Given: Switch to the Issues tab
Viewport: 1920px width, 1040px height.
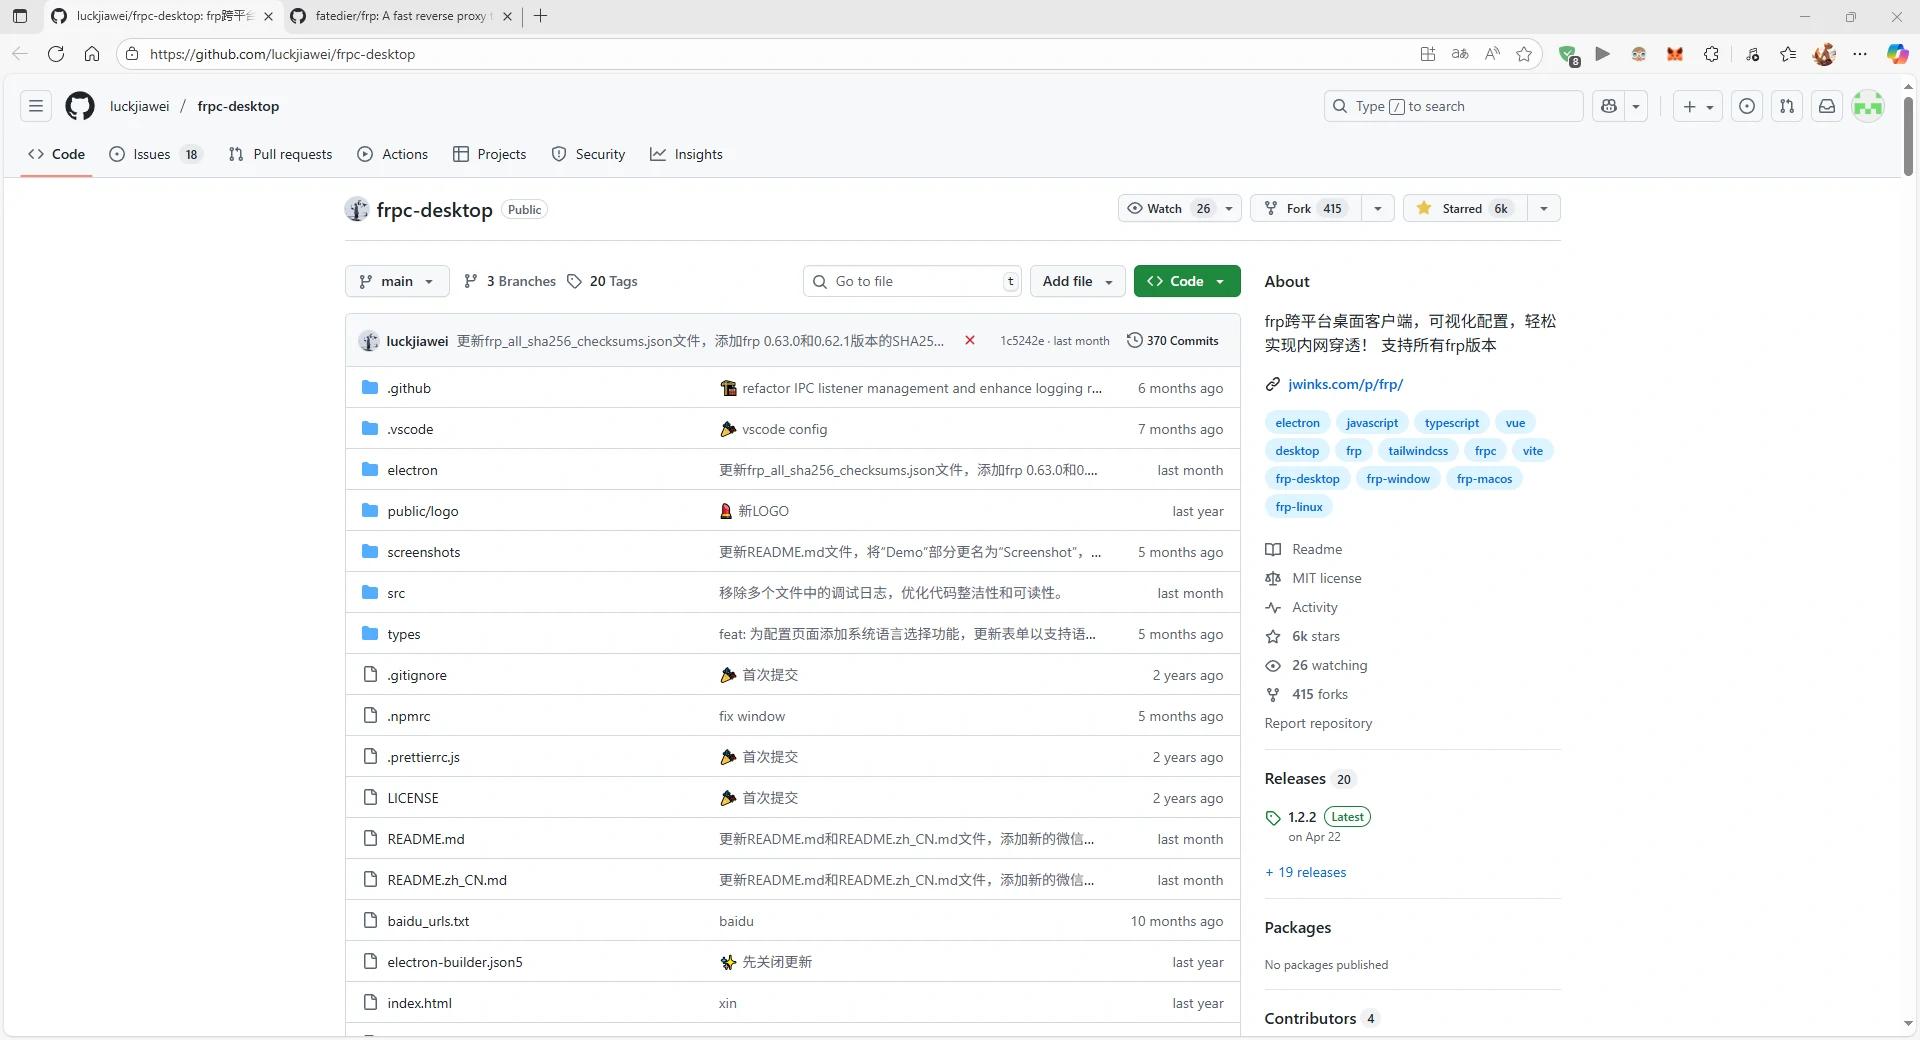Looking at the screenshot, I should [154, 155].
